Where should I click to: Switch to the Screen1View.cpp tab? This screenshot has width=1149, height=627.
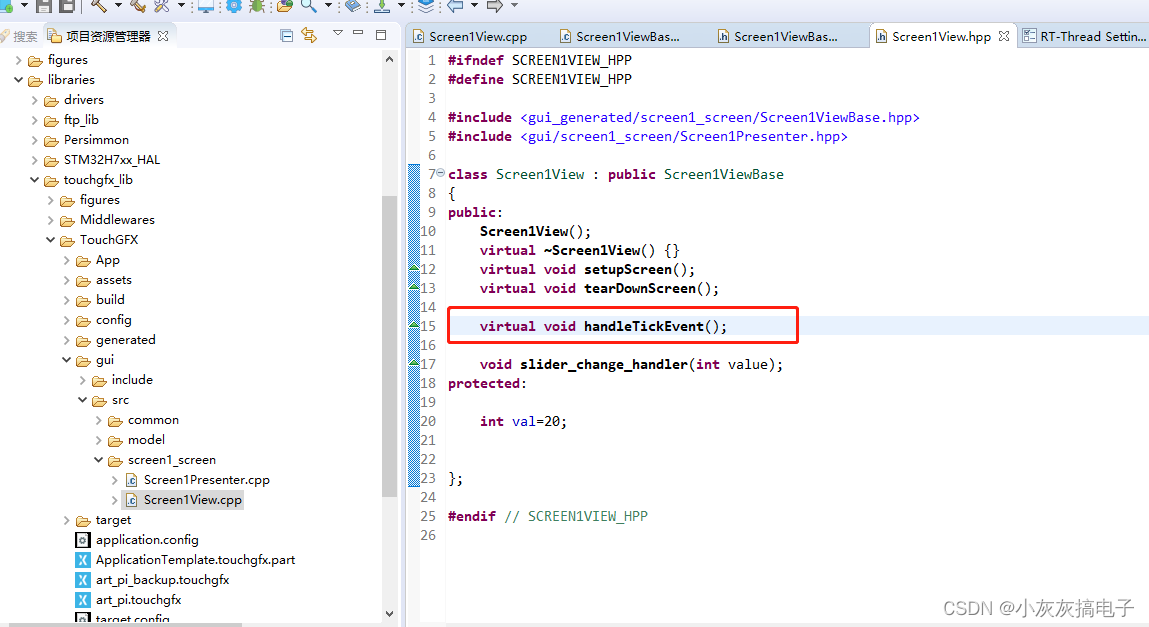[x=477, y=35]
